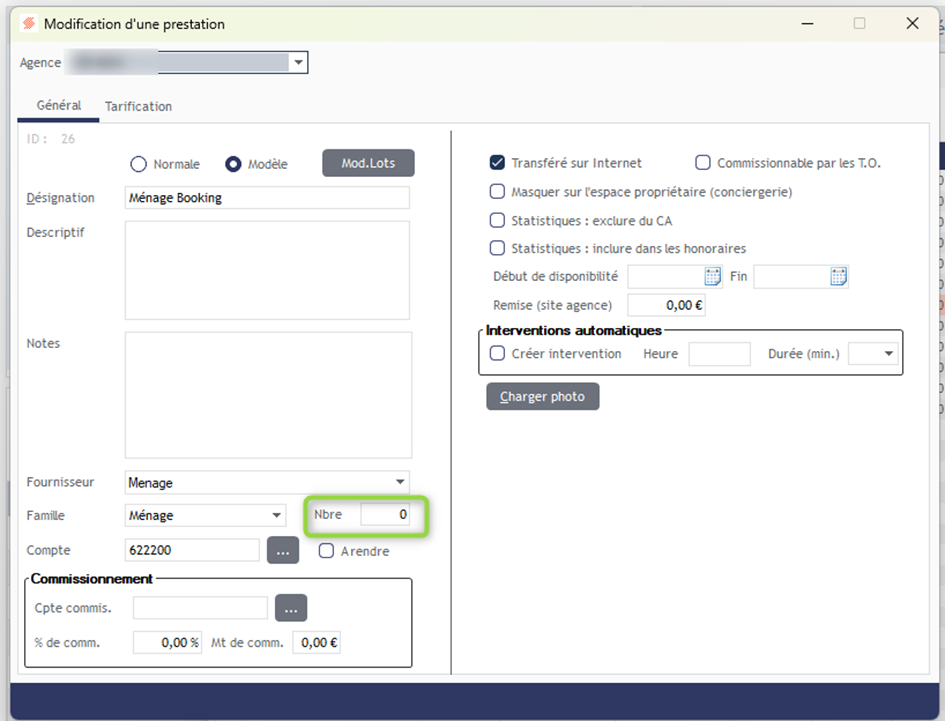Open calendar picker for Début de disponibilité
Image resolution: width=945 pixels, height=721 pixels.
[713, 276]
